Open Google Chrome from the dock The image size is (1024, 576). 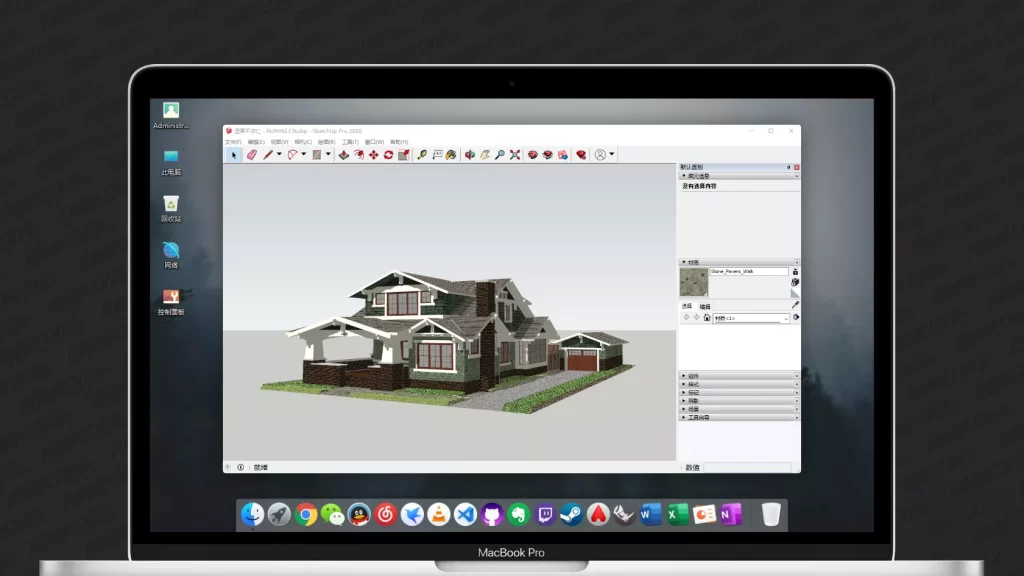click(x=306, y=515)
